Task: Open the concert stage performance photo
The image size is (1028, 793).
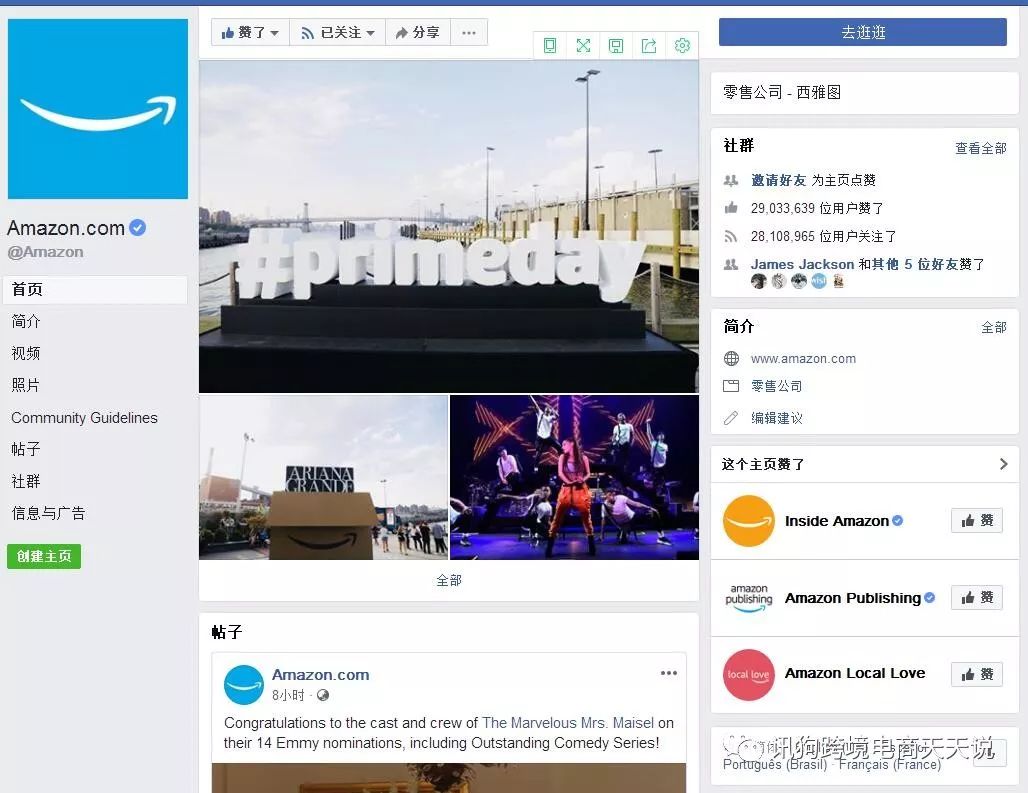Action: coord(574,477)
